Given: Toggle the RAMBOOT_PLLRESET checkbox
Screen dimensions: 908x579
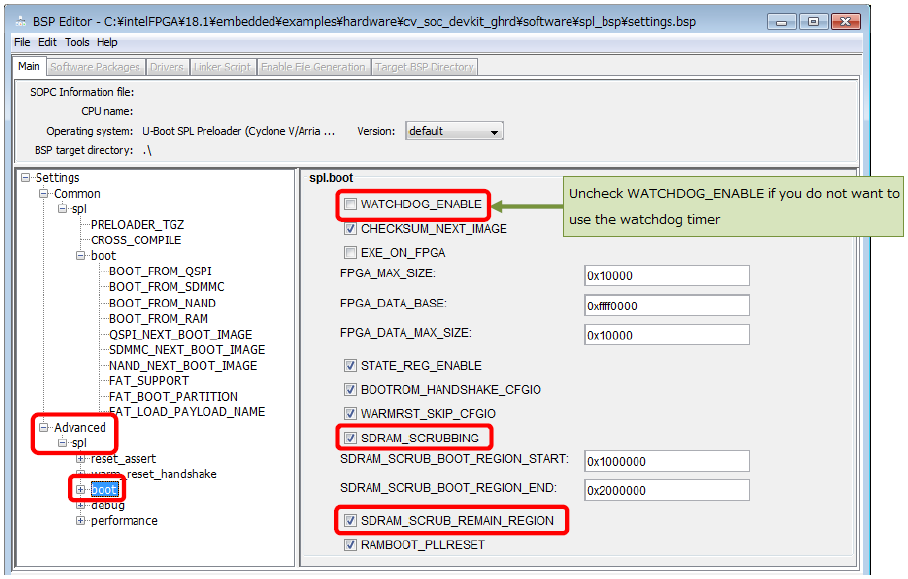Looking at the screenshot, I should [x=351, y=544].
